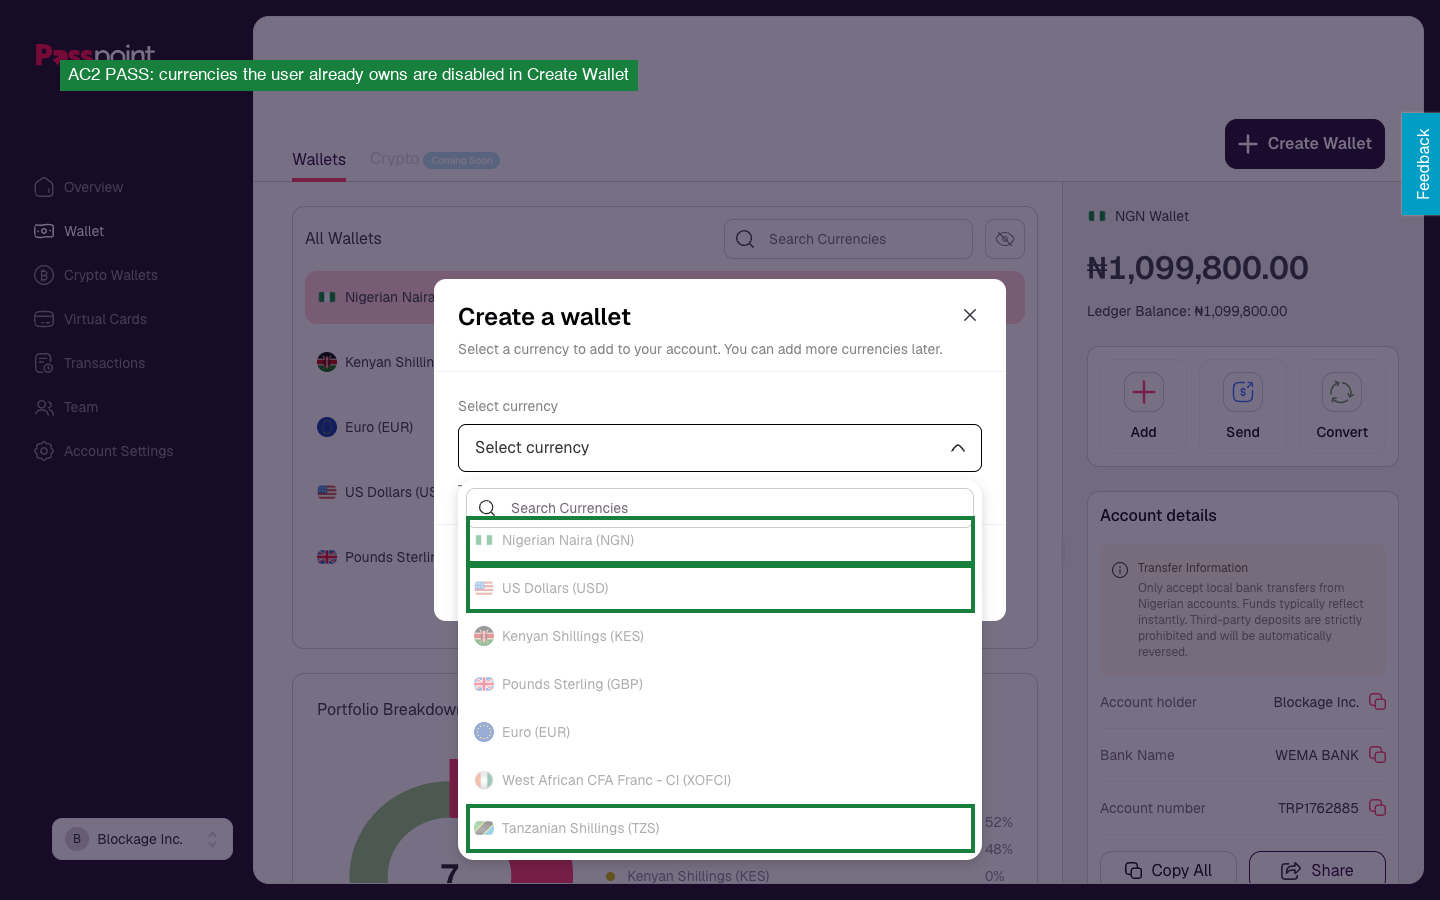Viewport: 1440px width, 900px height.
Task: Select Pounds Sterling (GBP) in the dropdown
Action: pyautogui.click(x=720, y=684)
